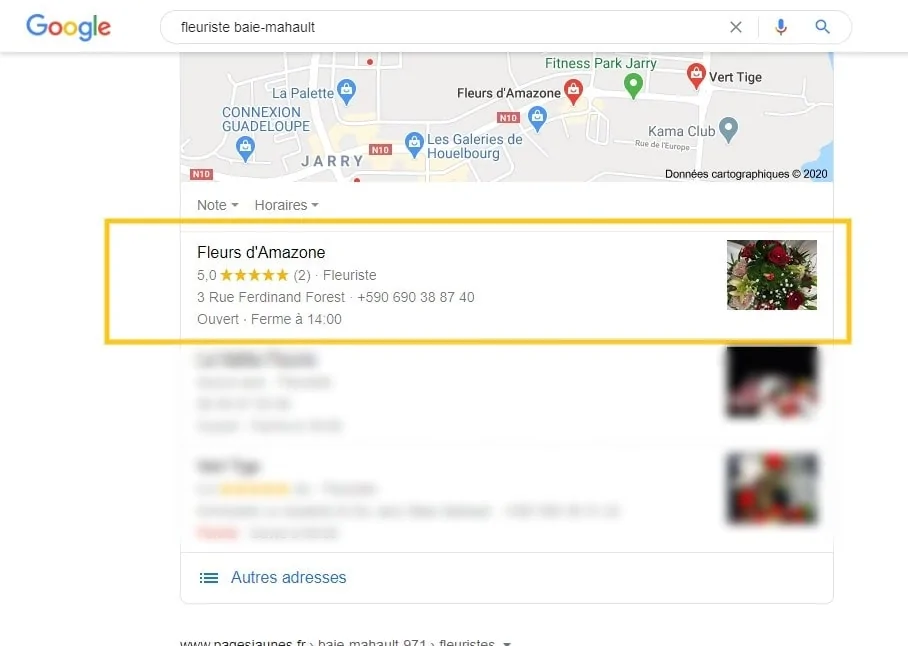
Task: Click the magnifying glass search button
Action: 822,27
